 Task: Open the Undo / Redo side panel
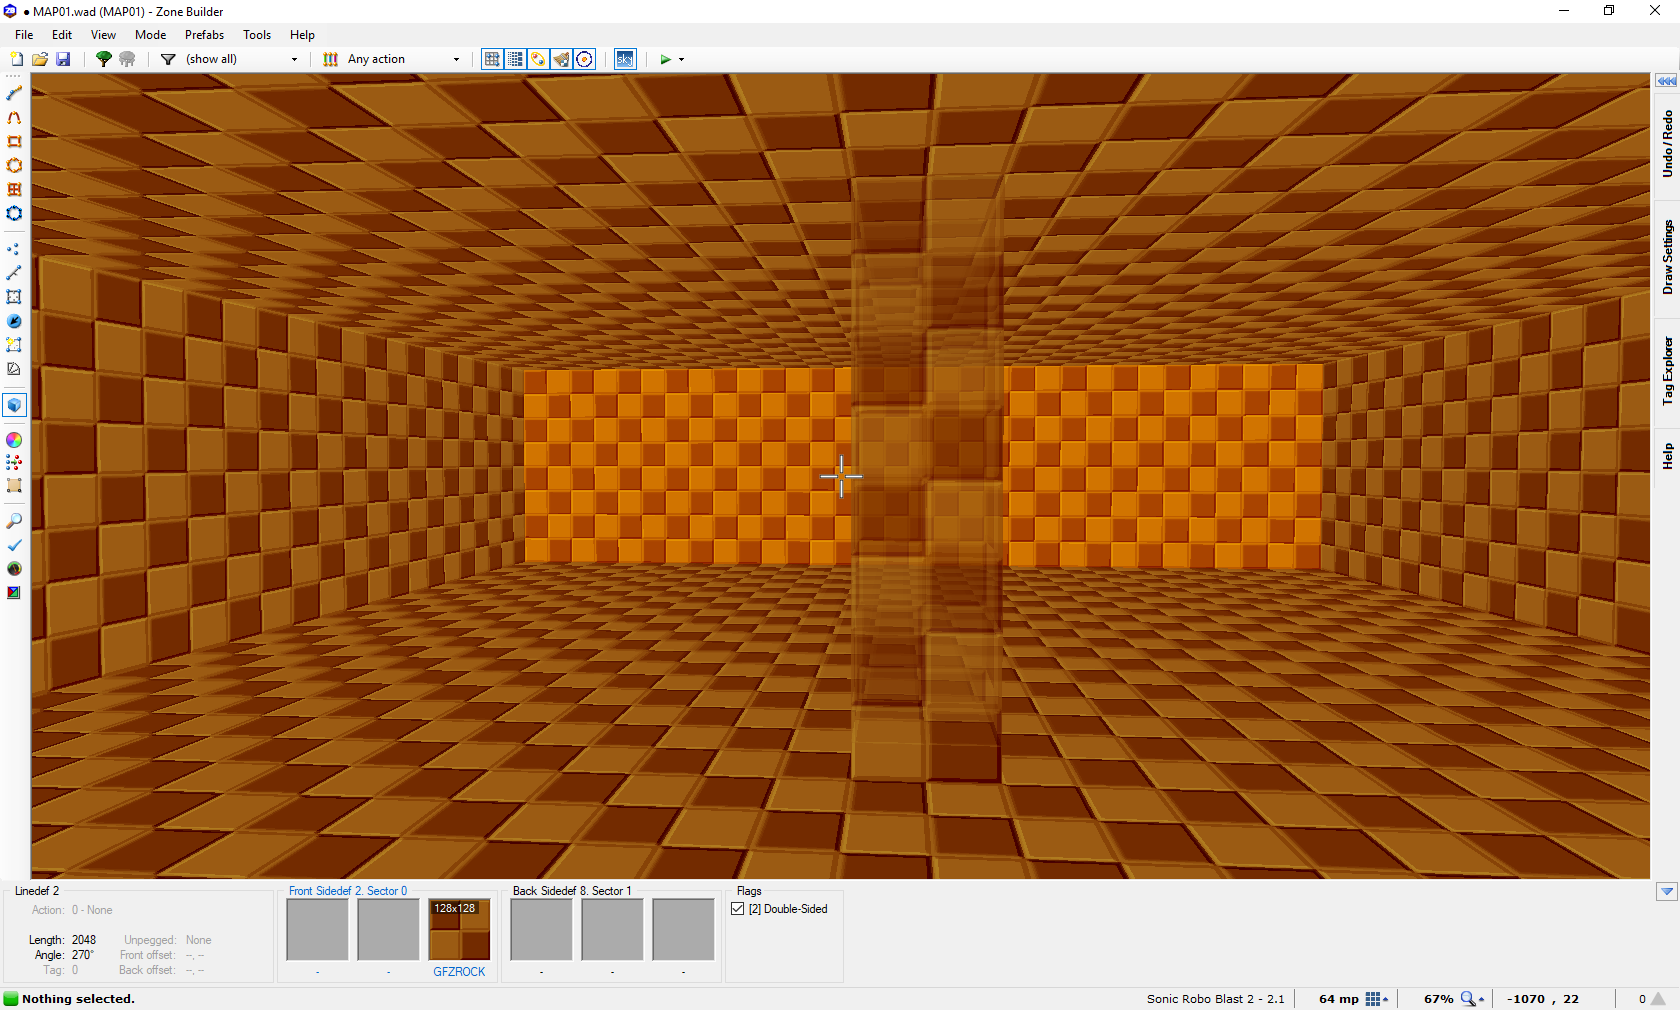1667,143
